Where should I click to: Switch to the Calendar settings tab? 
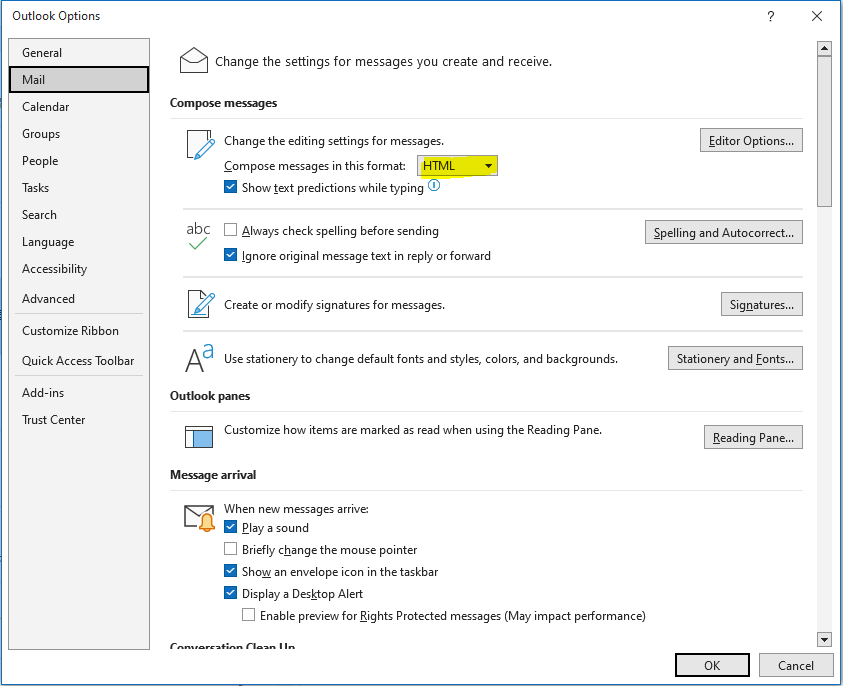(x=45, y=106)
